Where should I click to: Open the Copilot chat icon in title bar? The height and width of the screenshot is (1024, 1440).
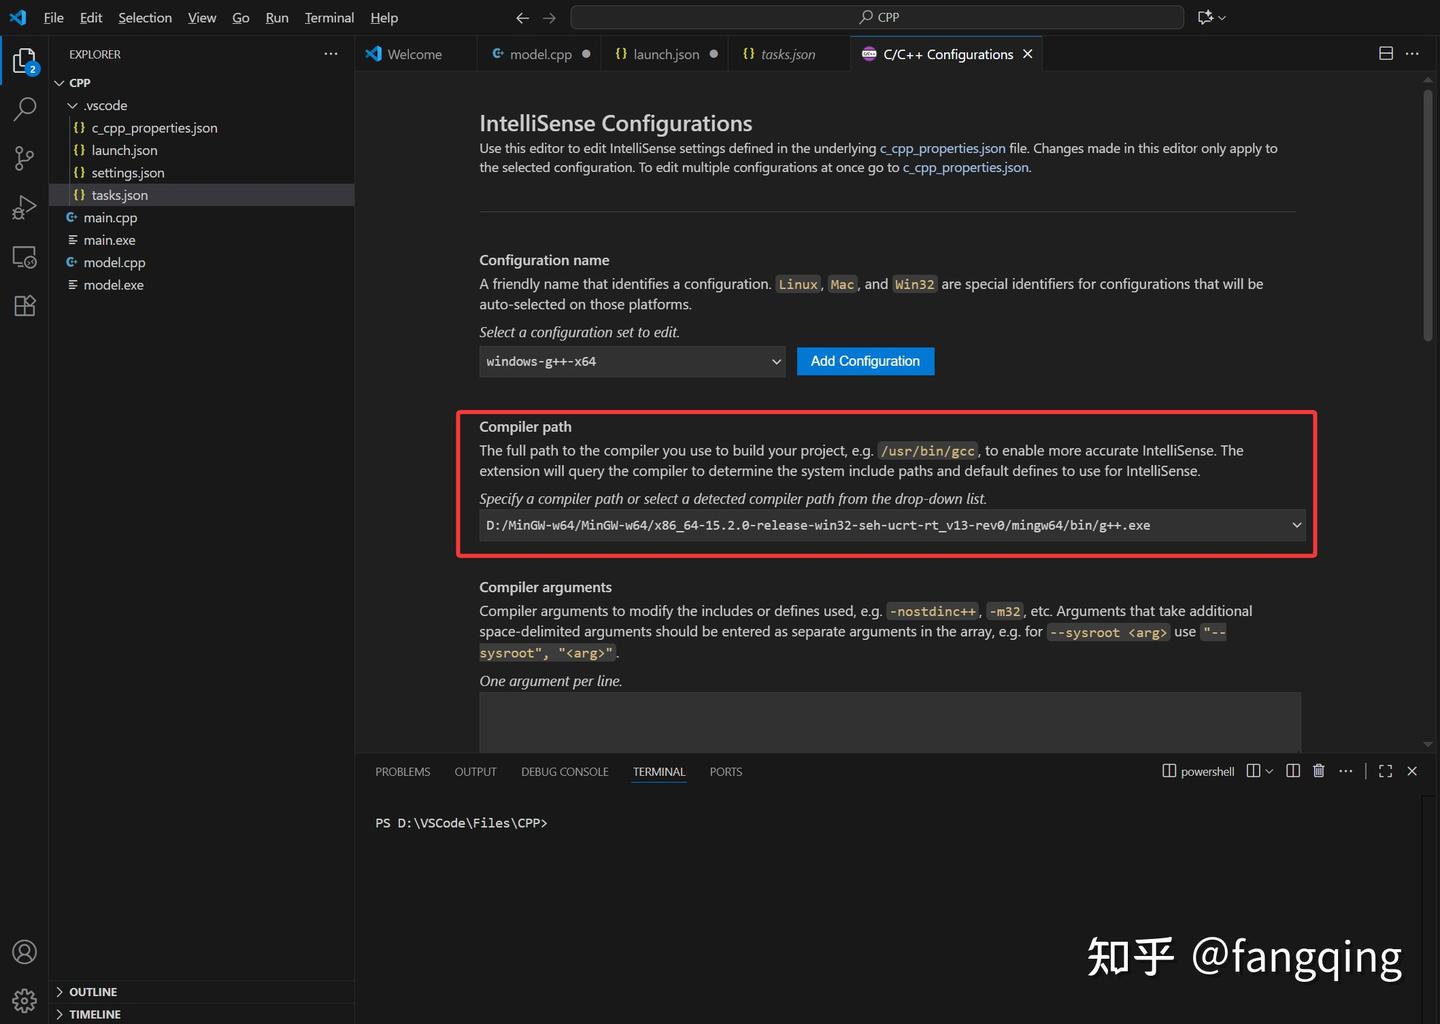pyautogui.click(x=1205, y=17)
